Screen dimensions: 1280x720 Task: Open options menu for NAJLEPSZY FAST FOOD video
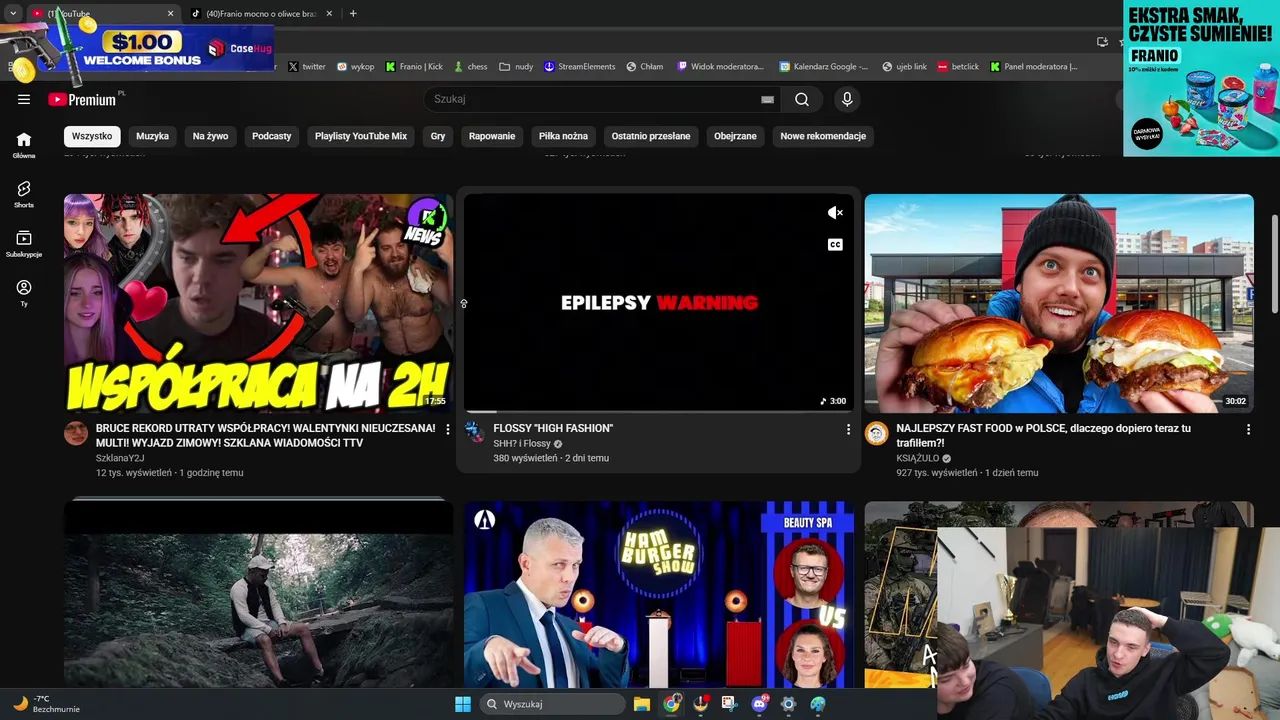coord(1248,429)
